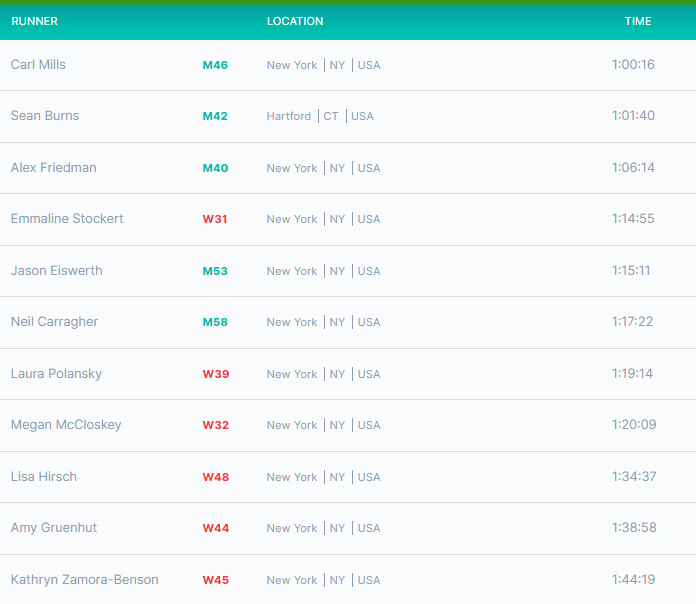Viewport: 696px width, 604px height.
Task: Click USA in Kathryn Zamora-Benson row
Action: click(x=369, y=580)
